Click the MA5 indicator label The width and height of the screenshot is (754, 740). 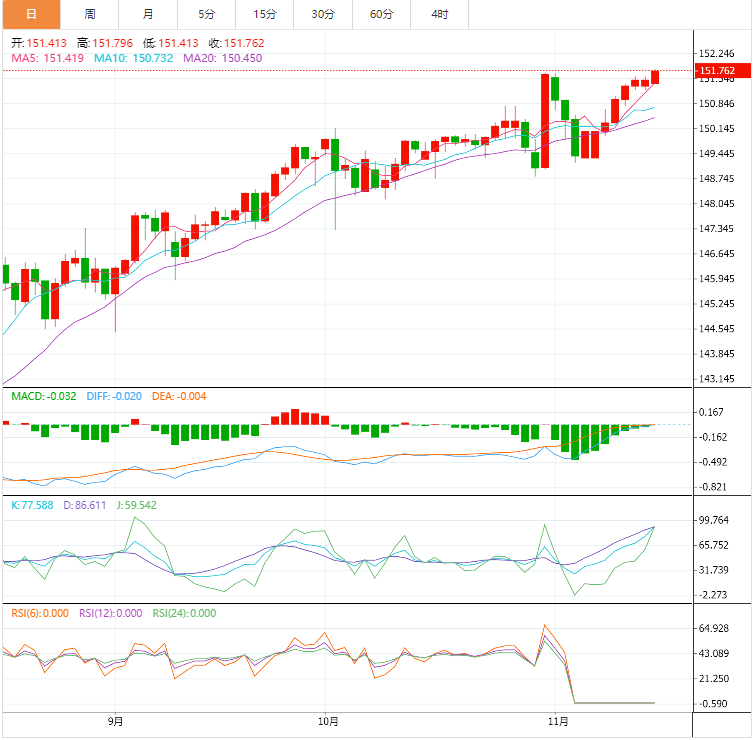(46, 58)
